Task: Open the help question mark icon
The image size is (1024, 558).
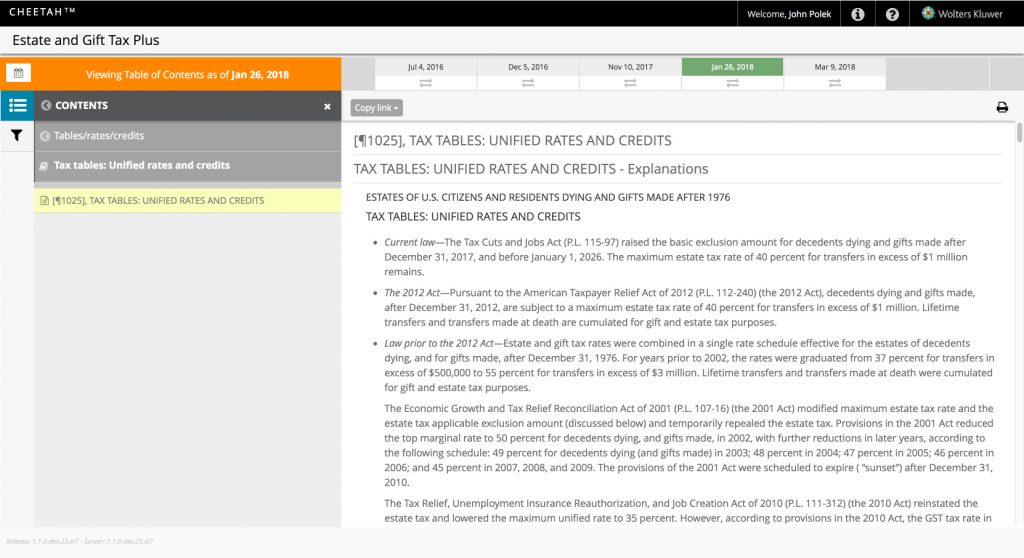Action: pos(892,14)
